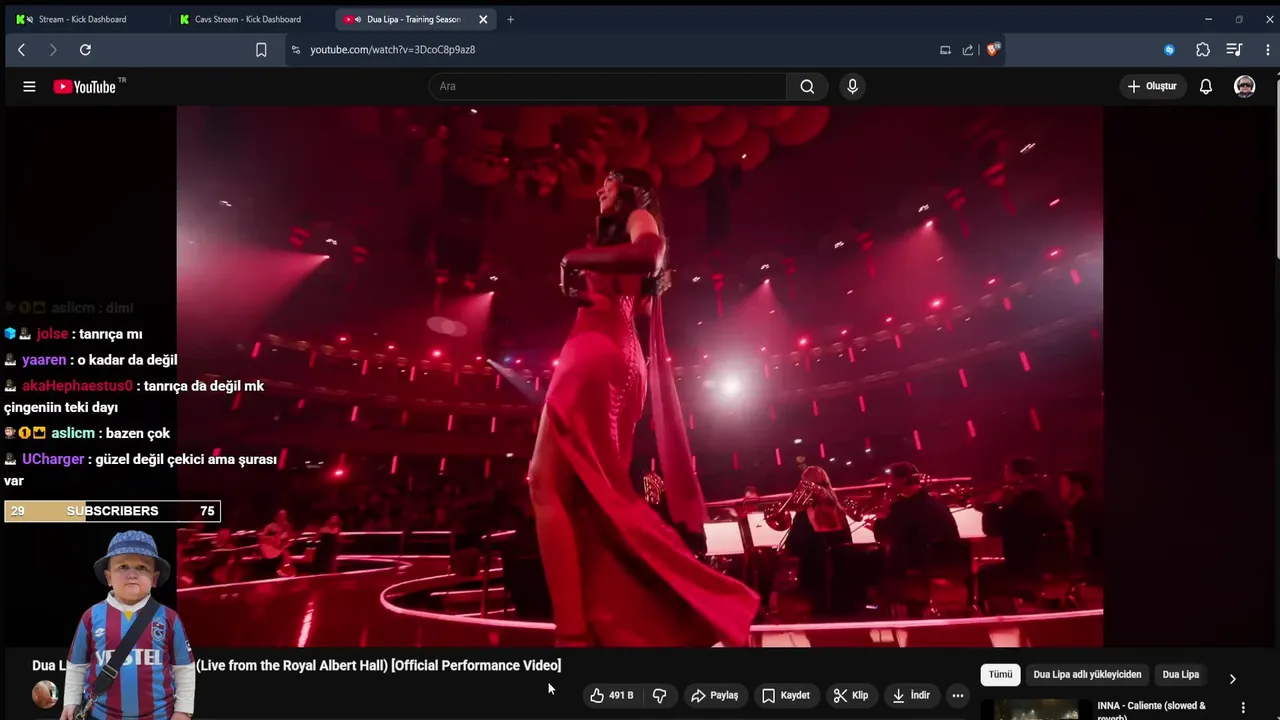
Task: Open the extensions puzzle icon
Action: (x=1203, y=49)
